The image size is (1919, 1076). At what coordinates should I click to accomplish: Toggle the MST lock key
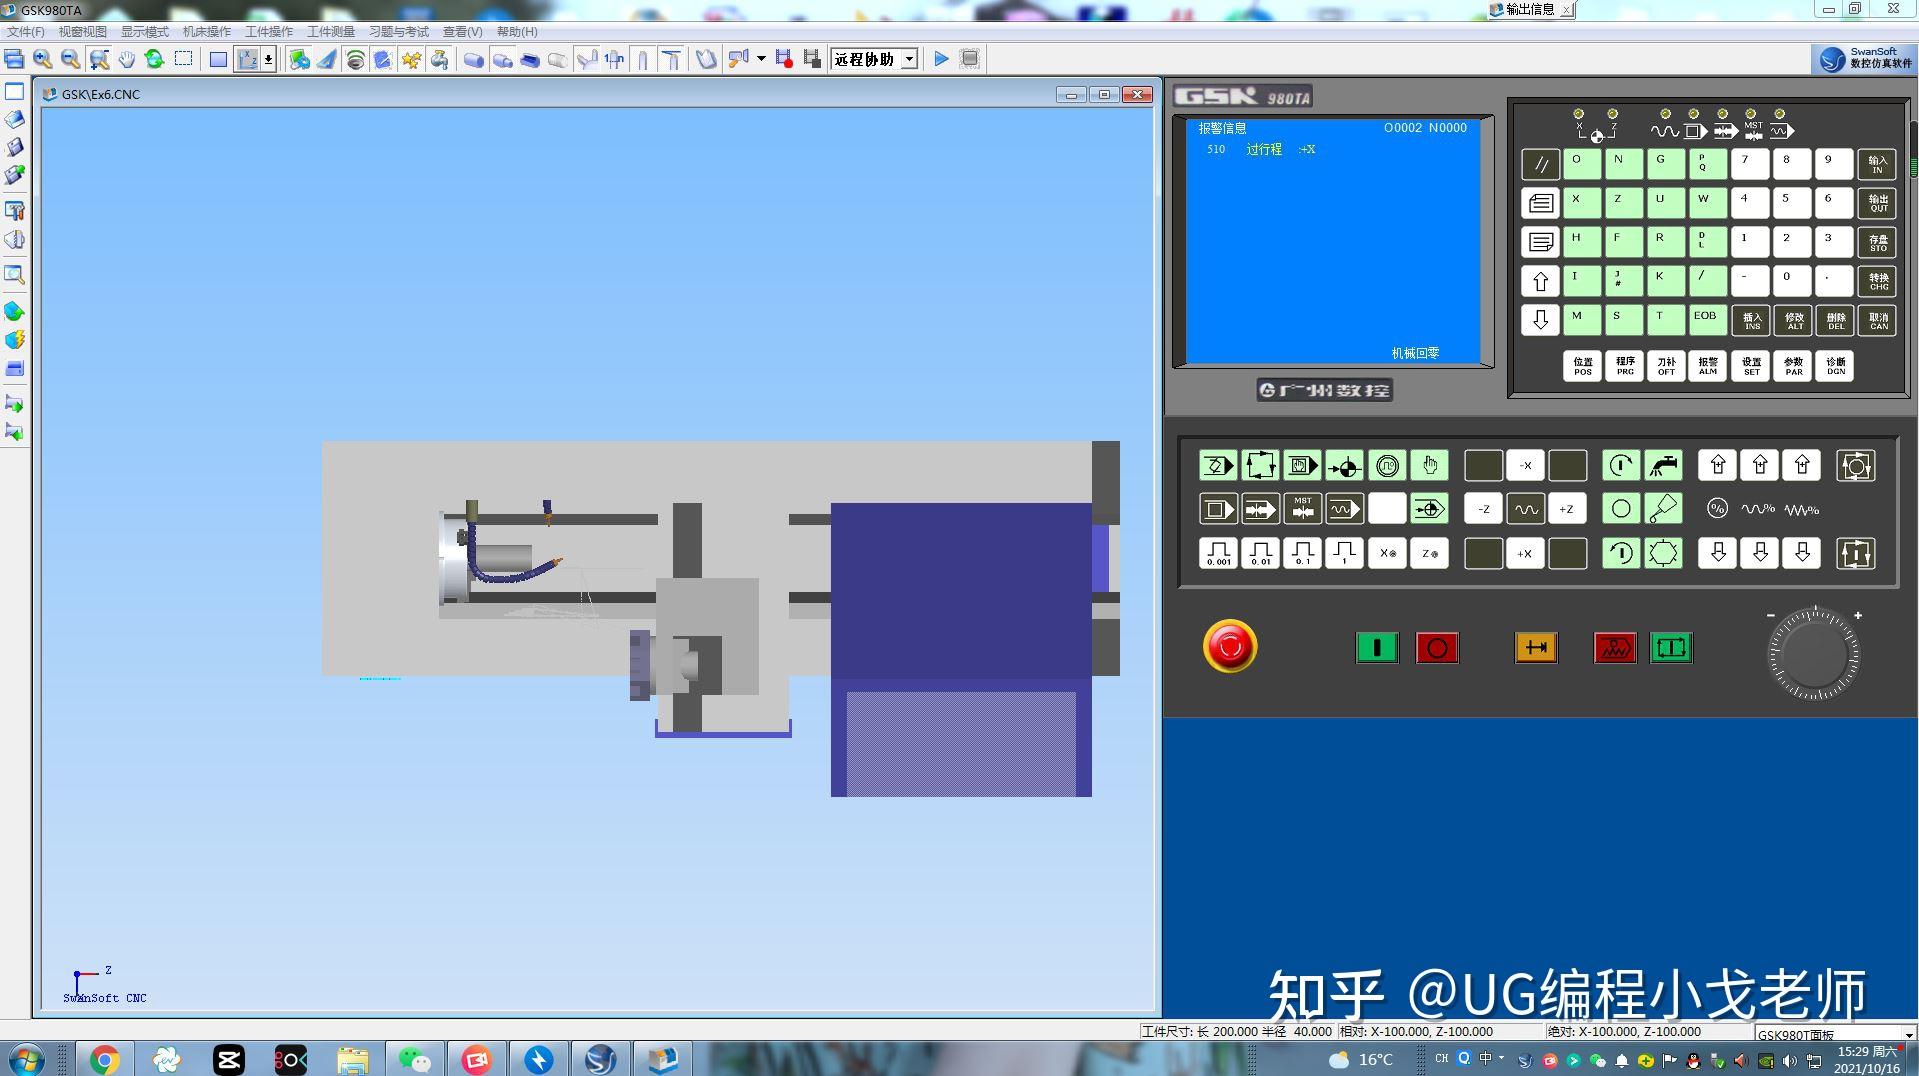tap(1302, 509)
